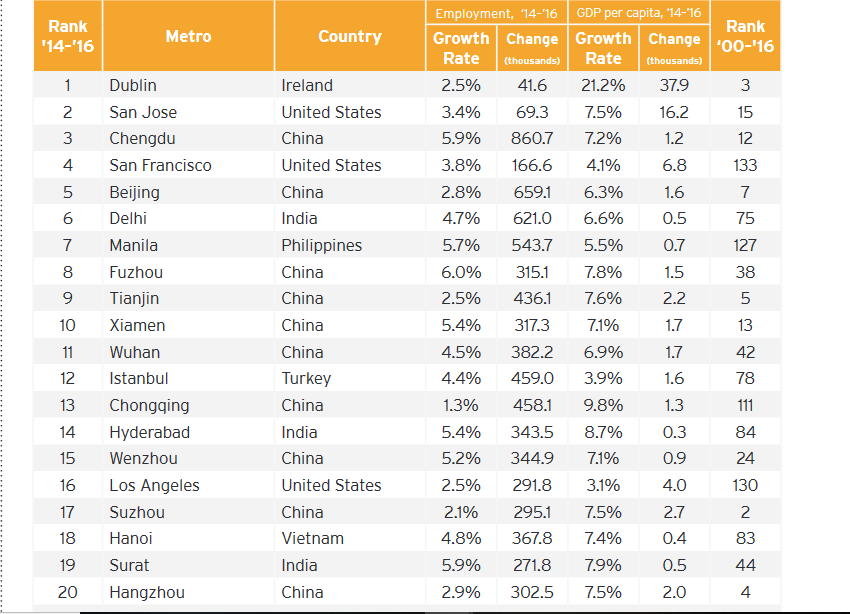Select the Vietnam country cell

(x=312, y=538)
